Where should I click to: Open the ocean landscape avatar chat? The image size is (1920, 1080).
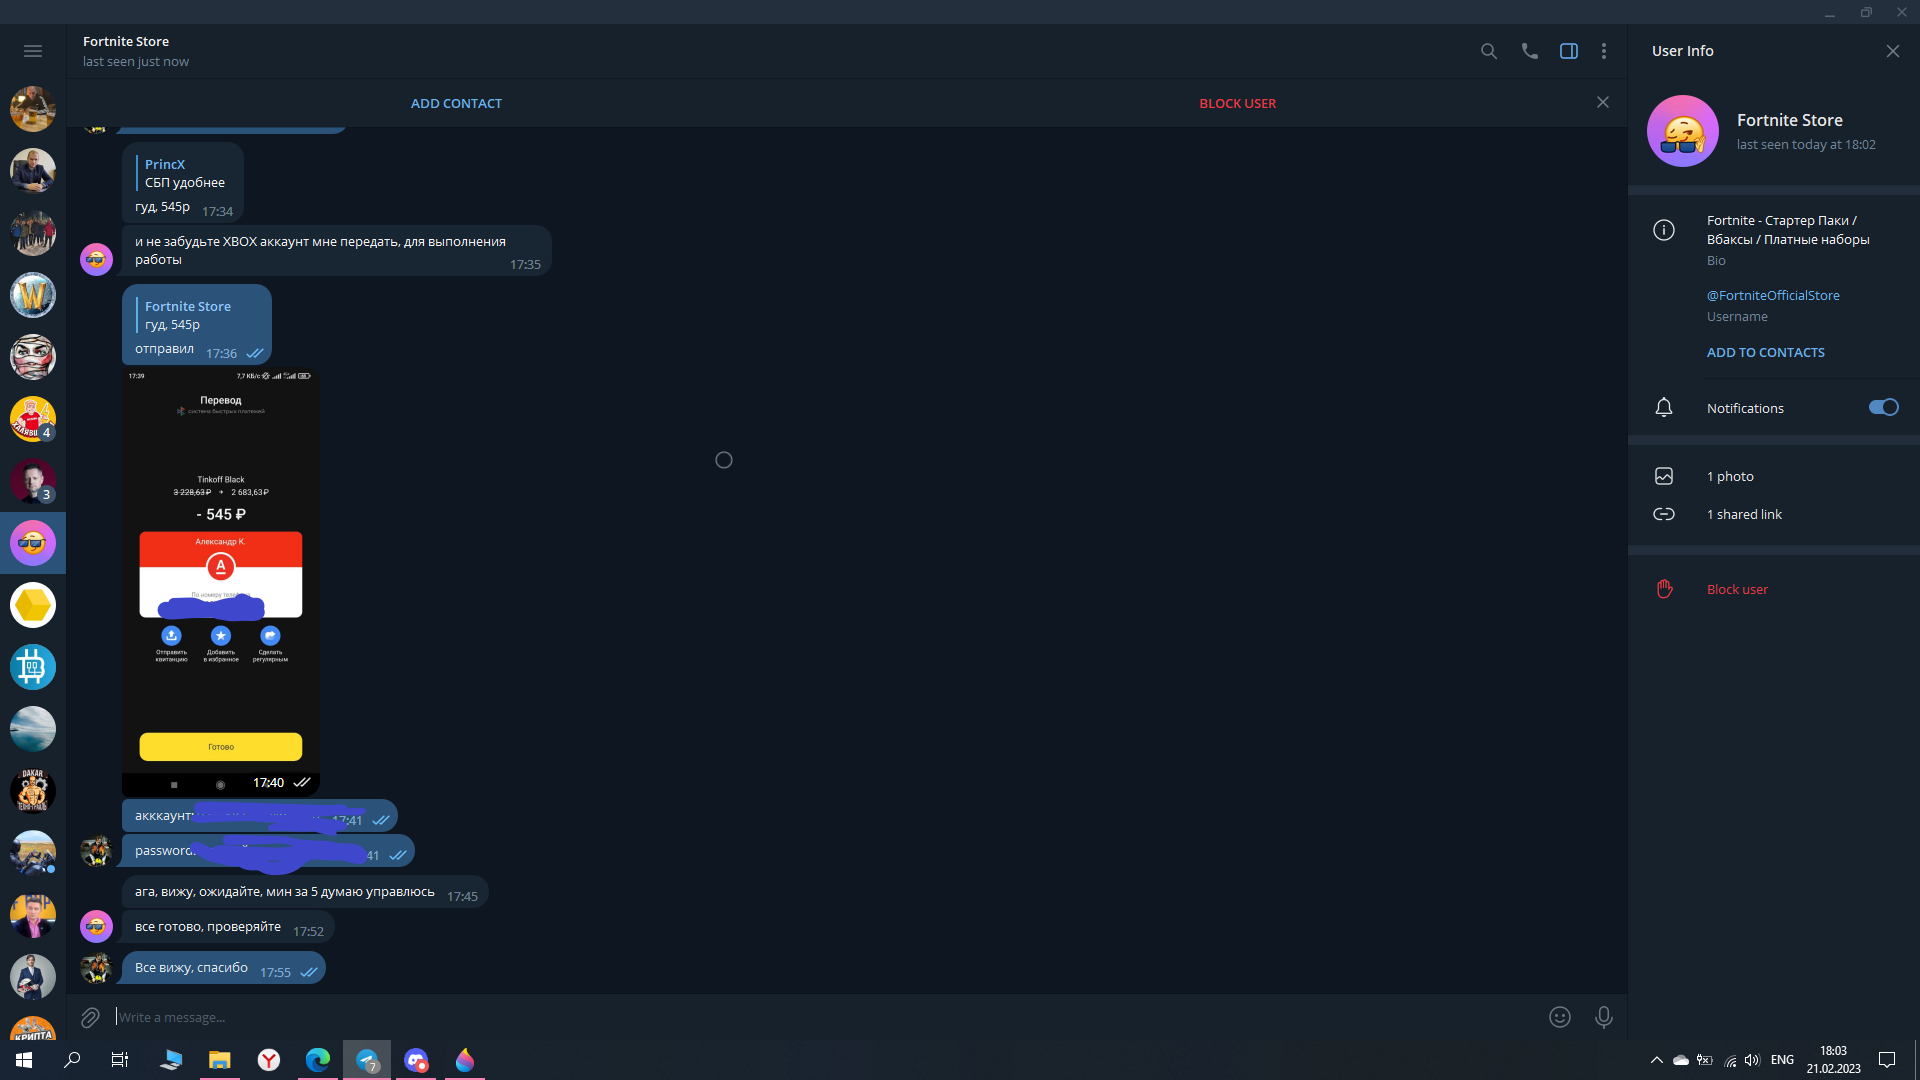tap(33, 729)
